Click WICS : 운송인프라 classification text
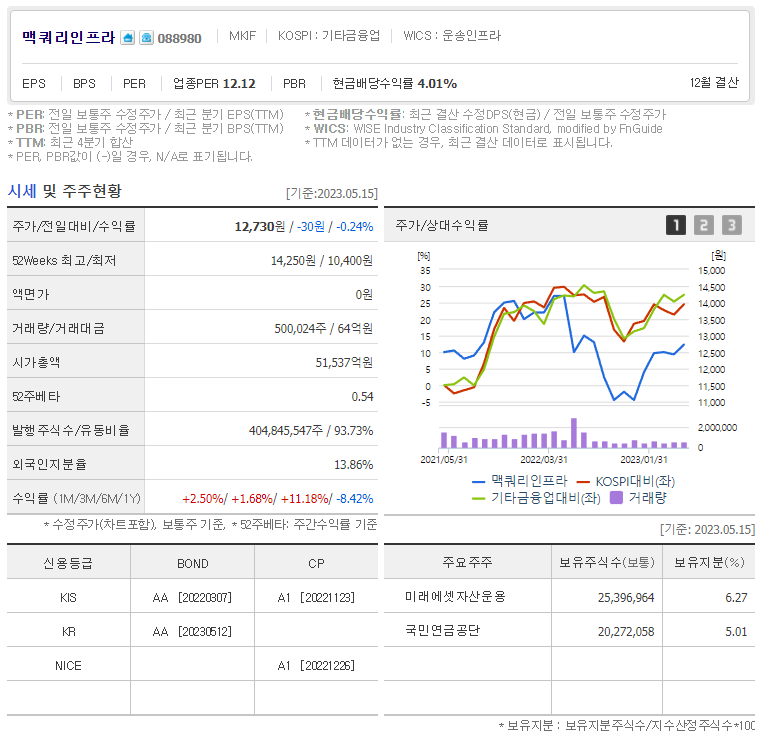769x741 pixels. (452, 36)
